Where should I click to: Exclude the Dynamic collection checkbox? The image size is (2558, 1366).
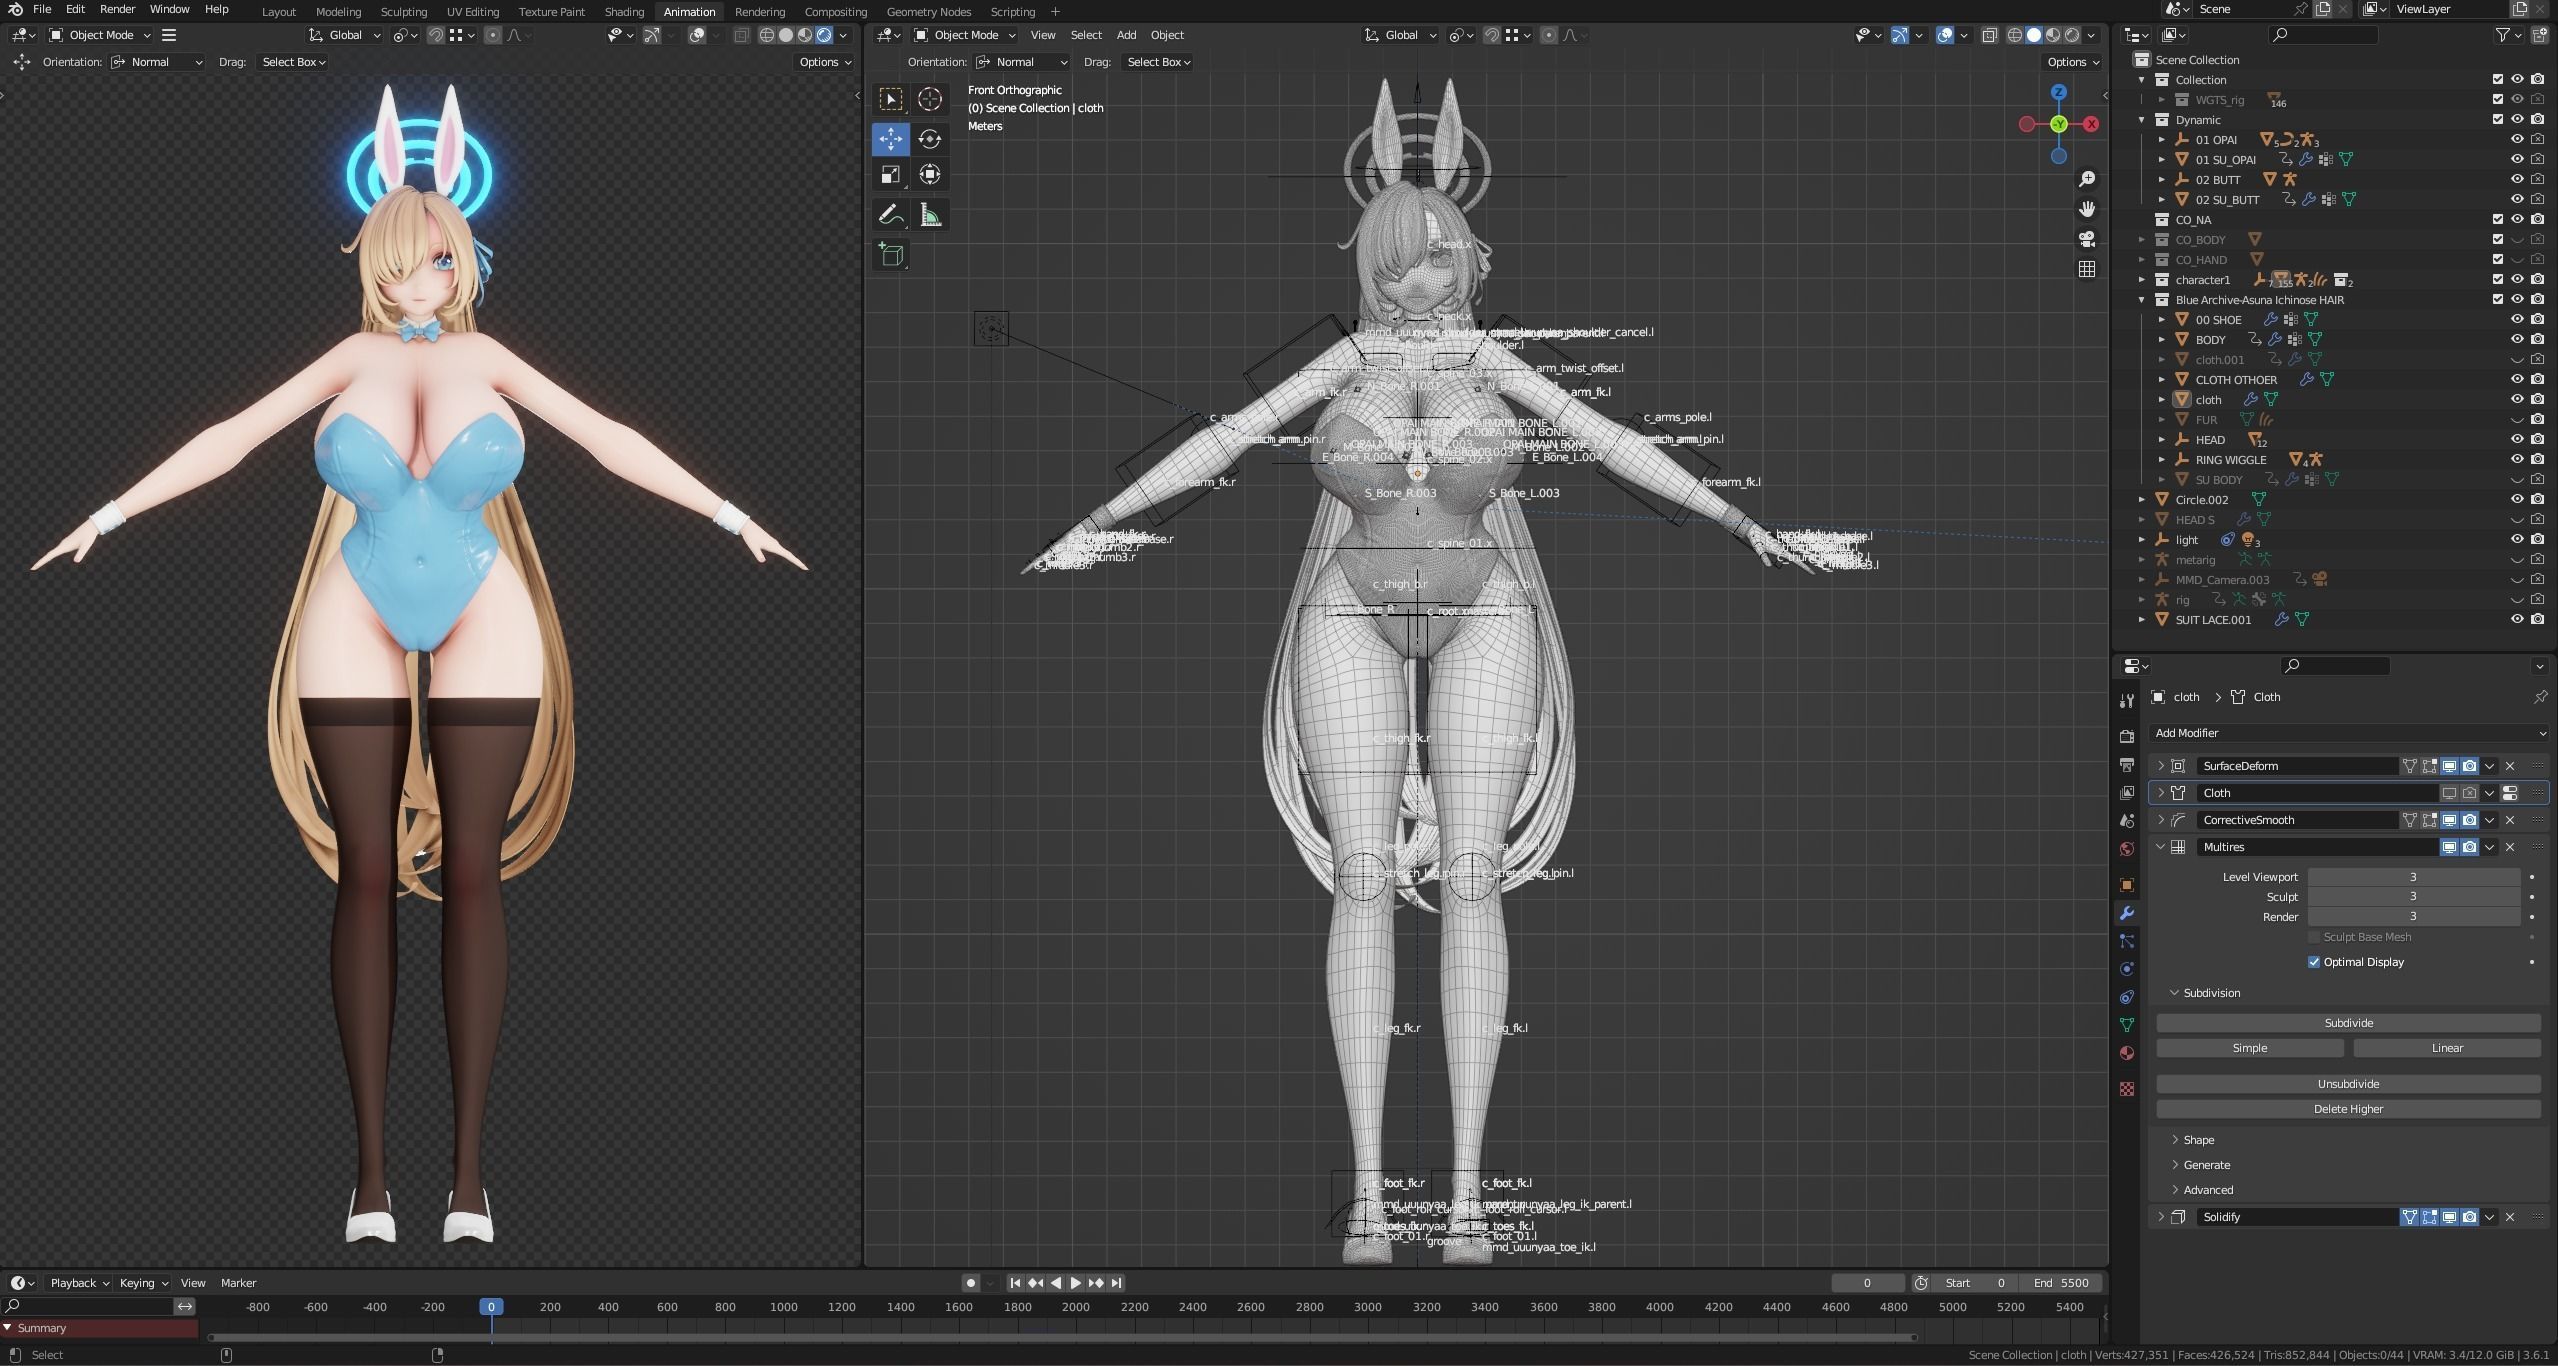(2497, 119)
